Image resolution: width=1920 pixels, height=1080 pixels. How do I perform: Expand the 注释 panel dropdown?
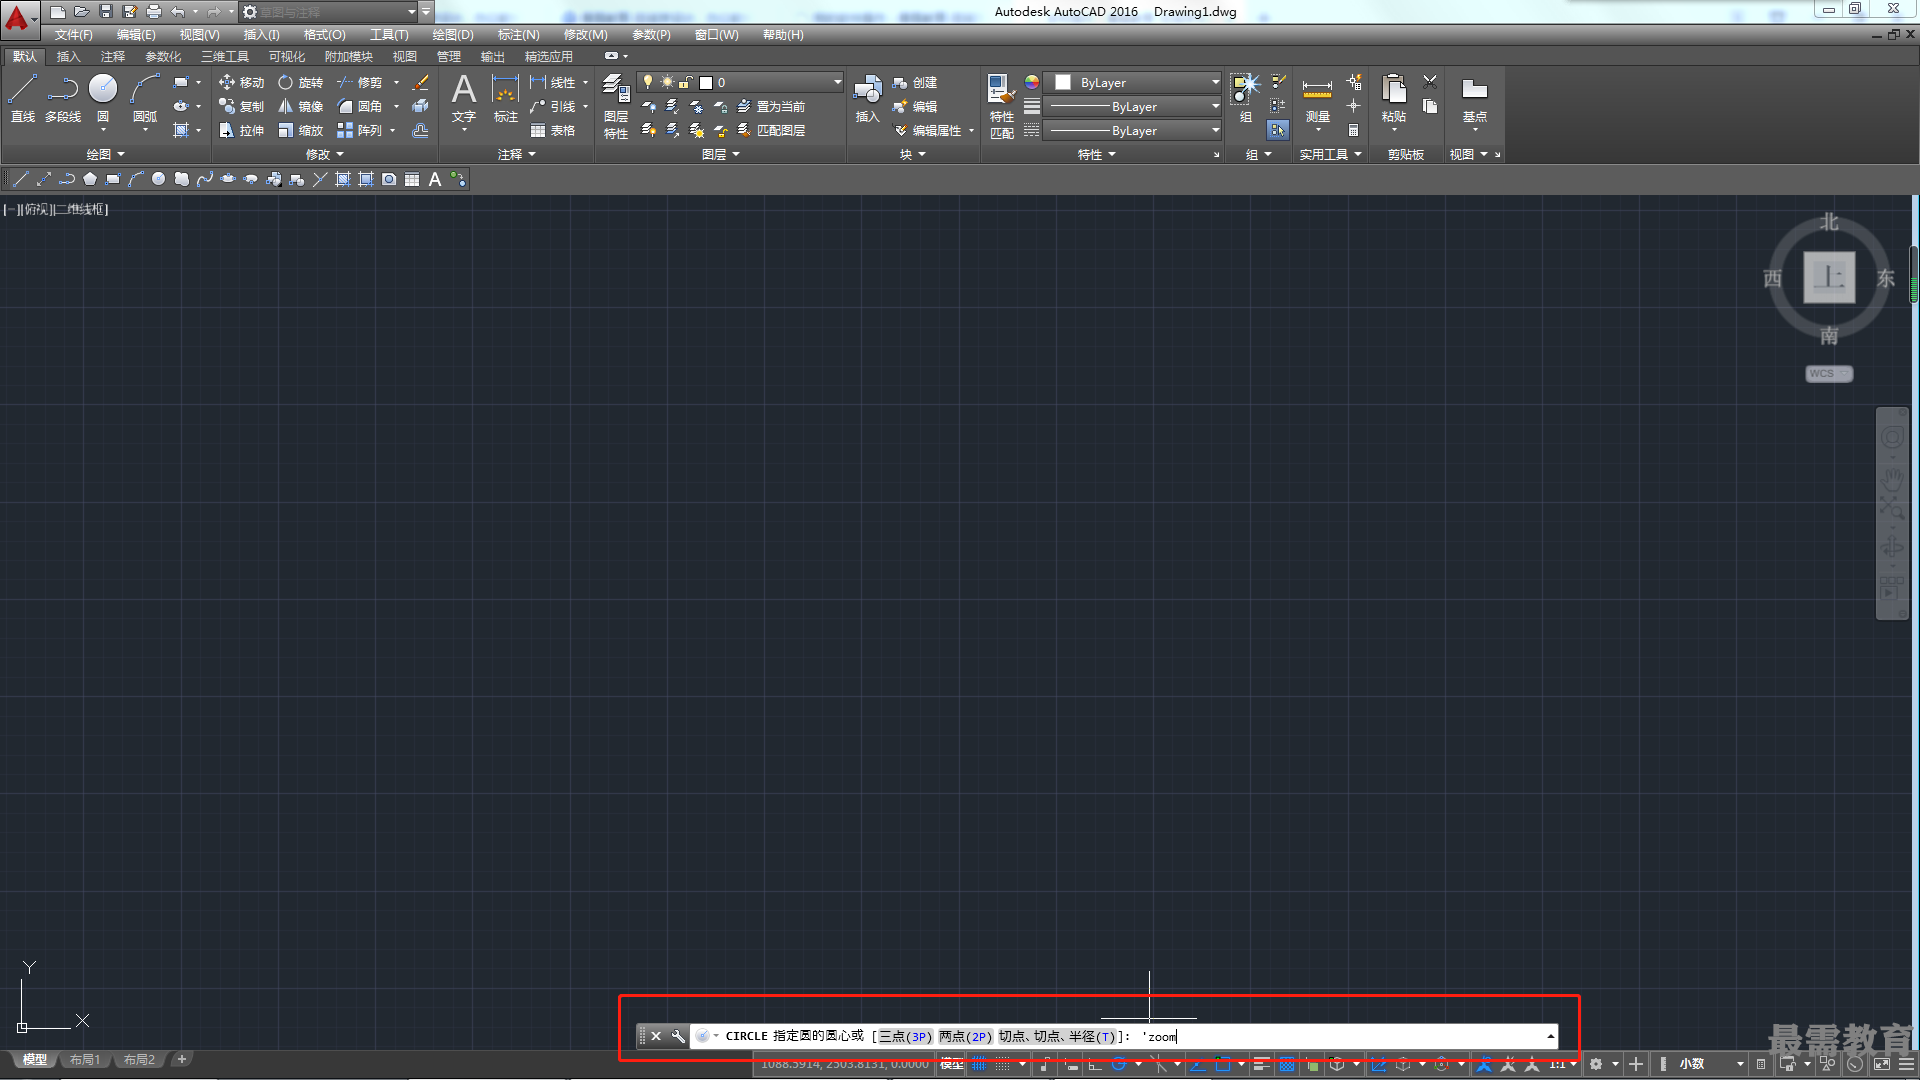(x=517, y=154)
